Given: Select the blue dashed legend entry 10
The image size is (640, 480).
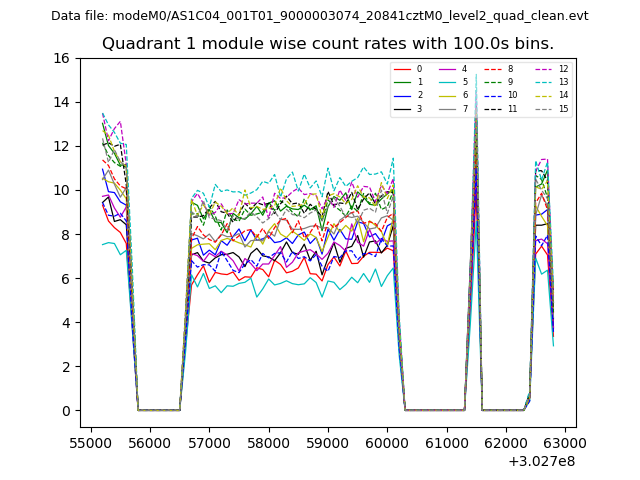Looking at the screenshot, I should click(x=500, y=95).
